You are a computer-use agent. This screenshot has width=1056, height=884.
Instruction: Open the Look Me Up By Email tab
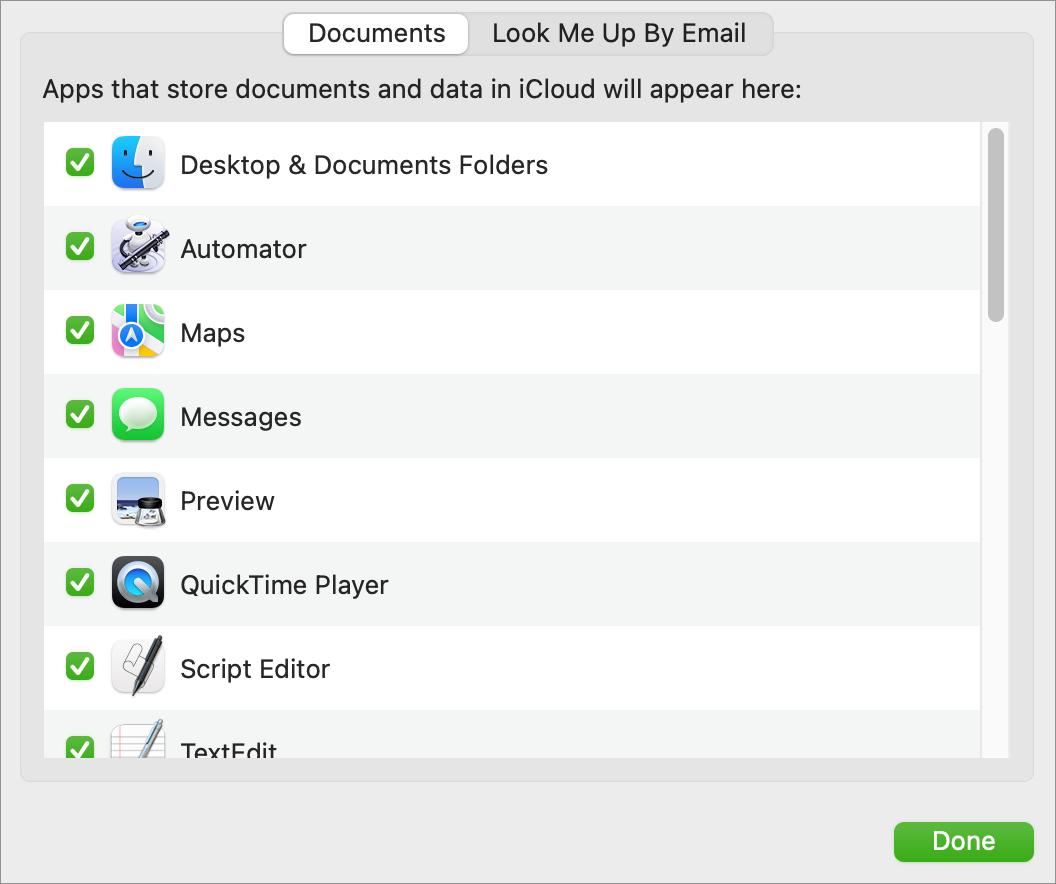point(620,34)
